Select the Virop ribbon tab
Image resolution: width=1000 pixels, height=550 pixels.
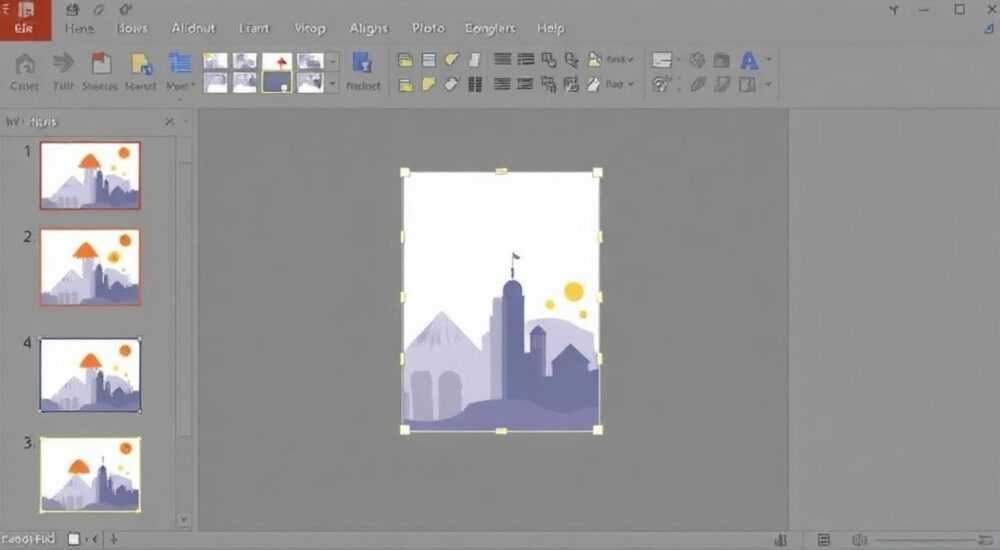coord(309,29)
